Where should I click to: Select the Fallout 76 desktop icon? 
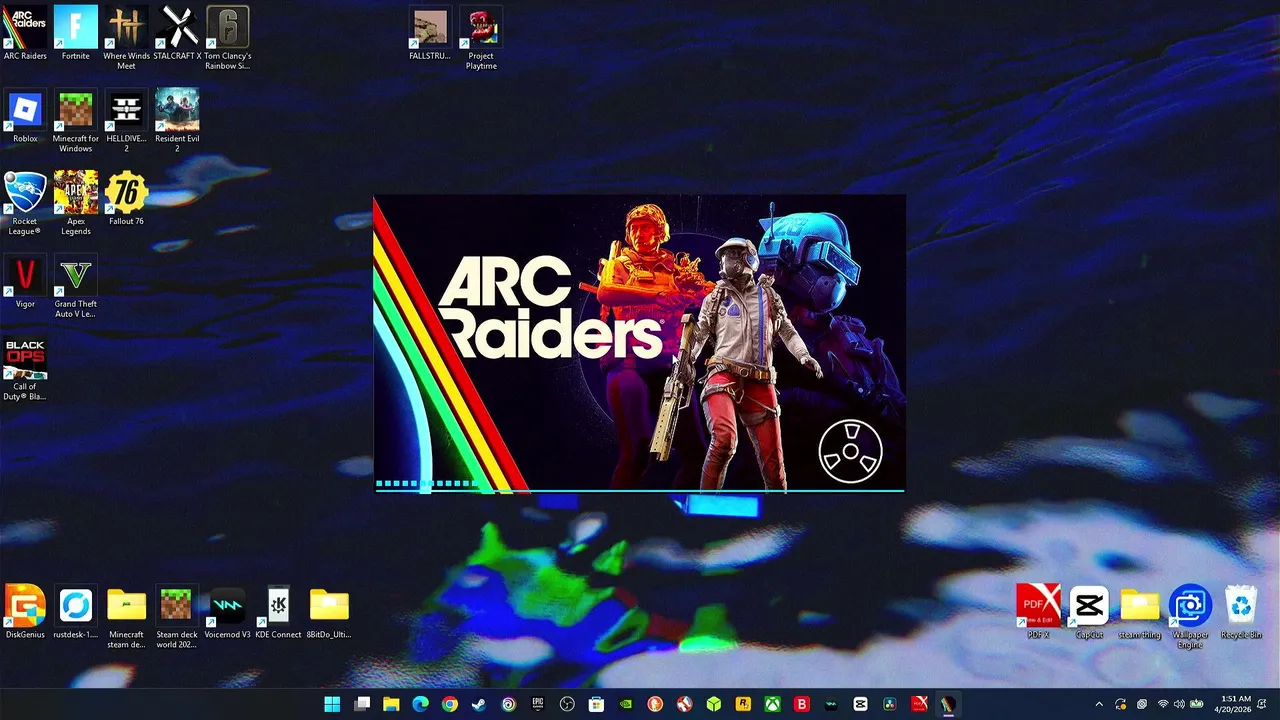click(x=126, y=199)
